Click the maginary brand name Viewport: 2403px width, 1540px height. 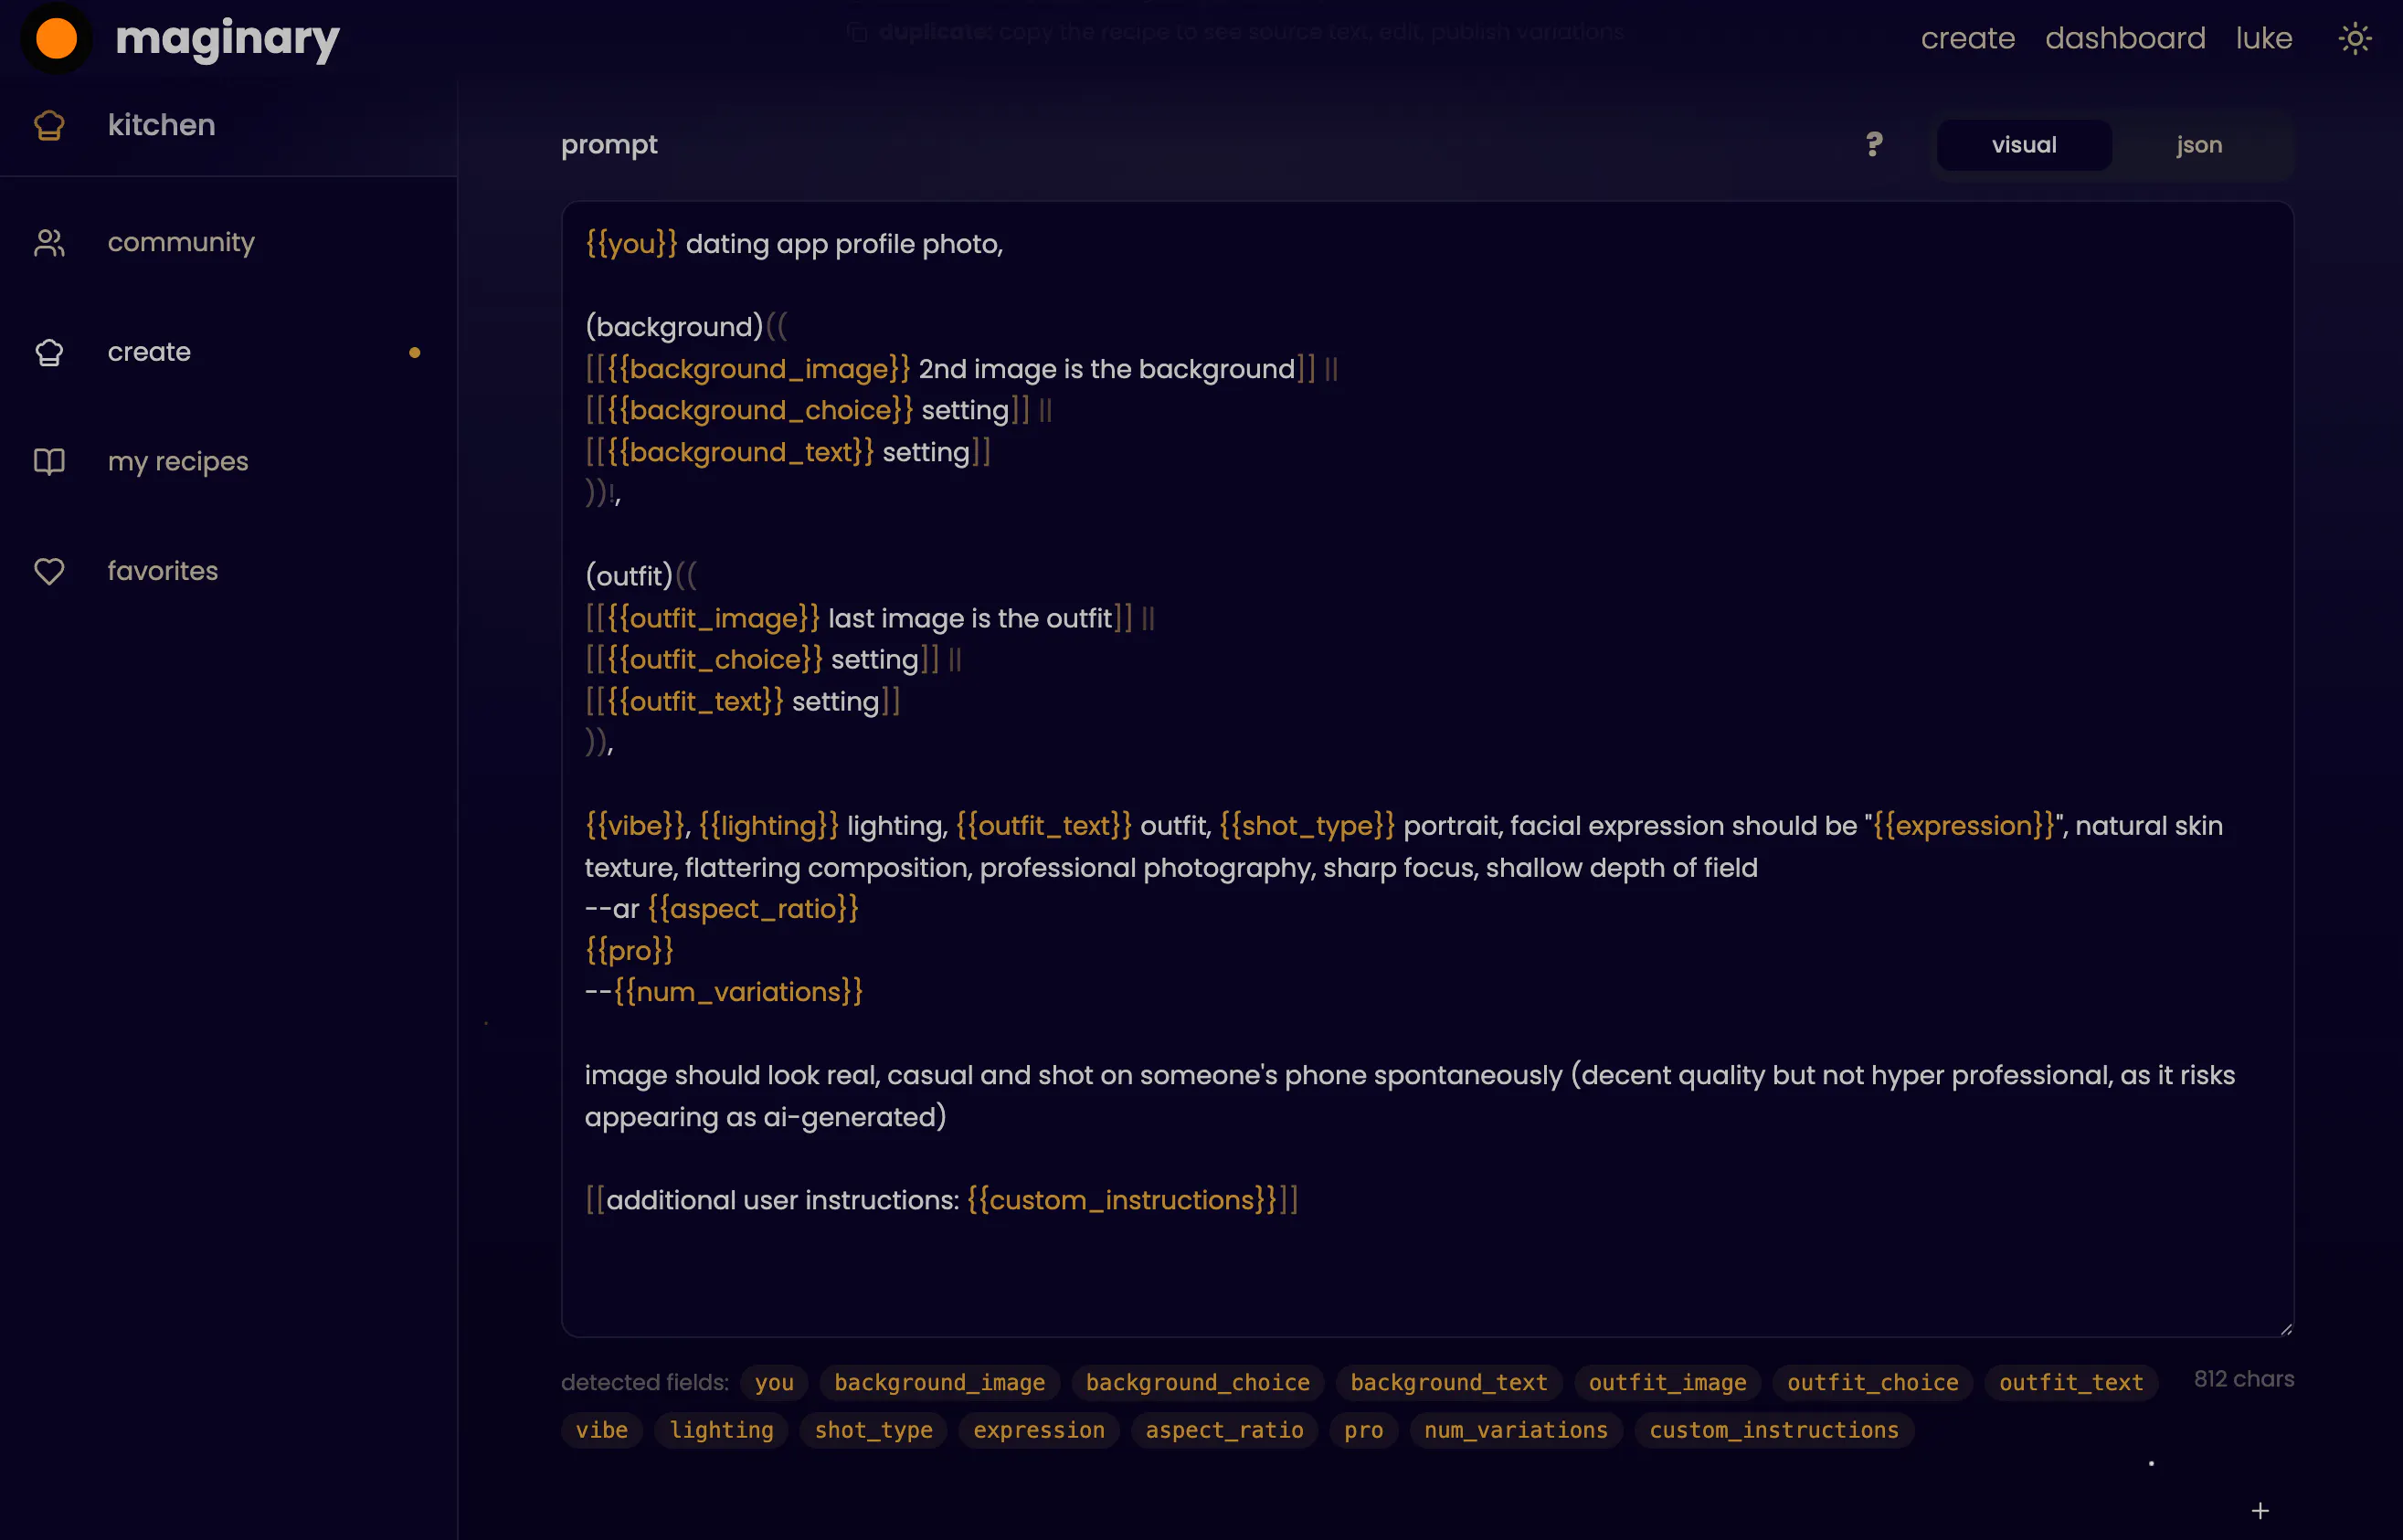pyautogui.click(x=228, y=39)
